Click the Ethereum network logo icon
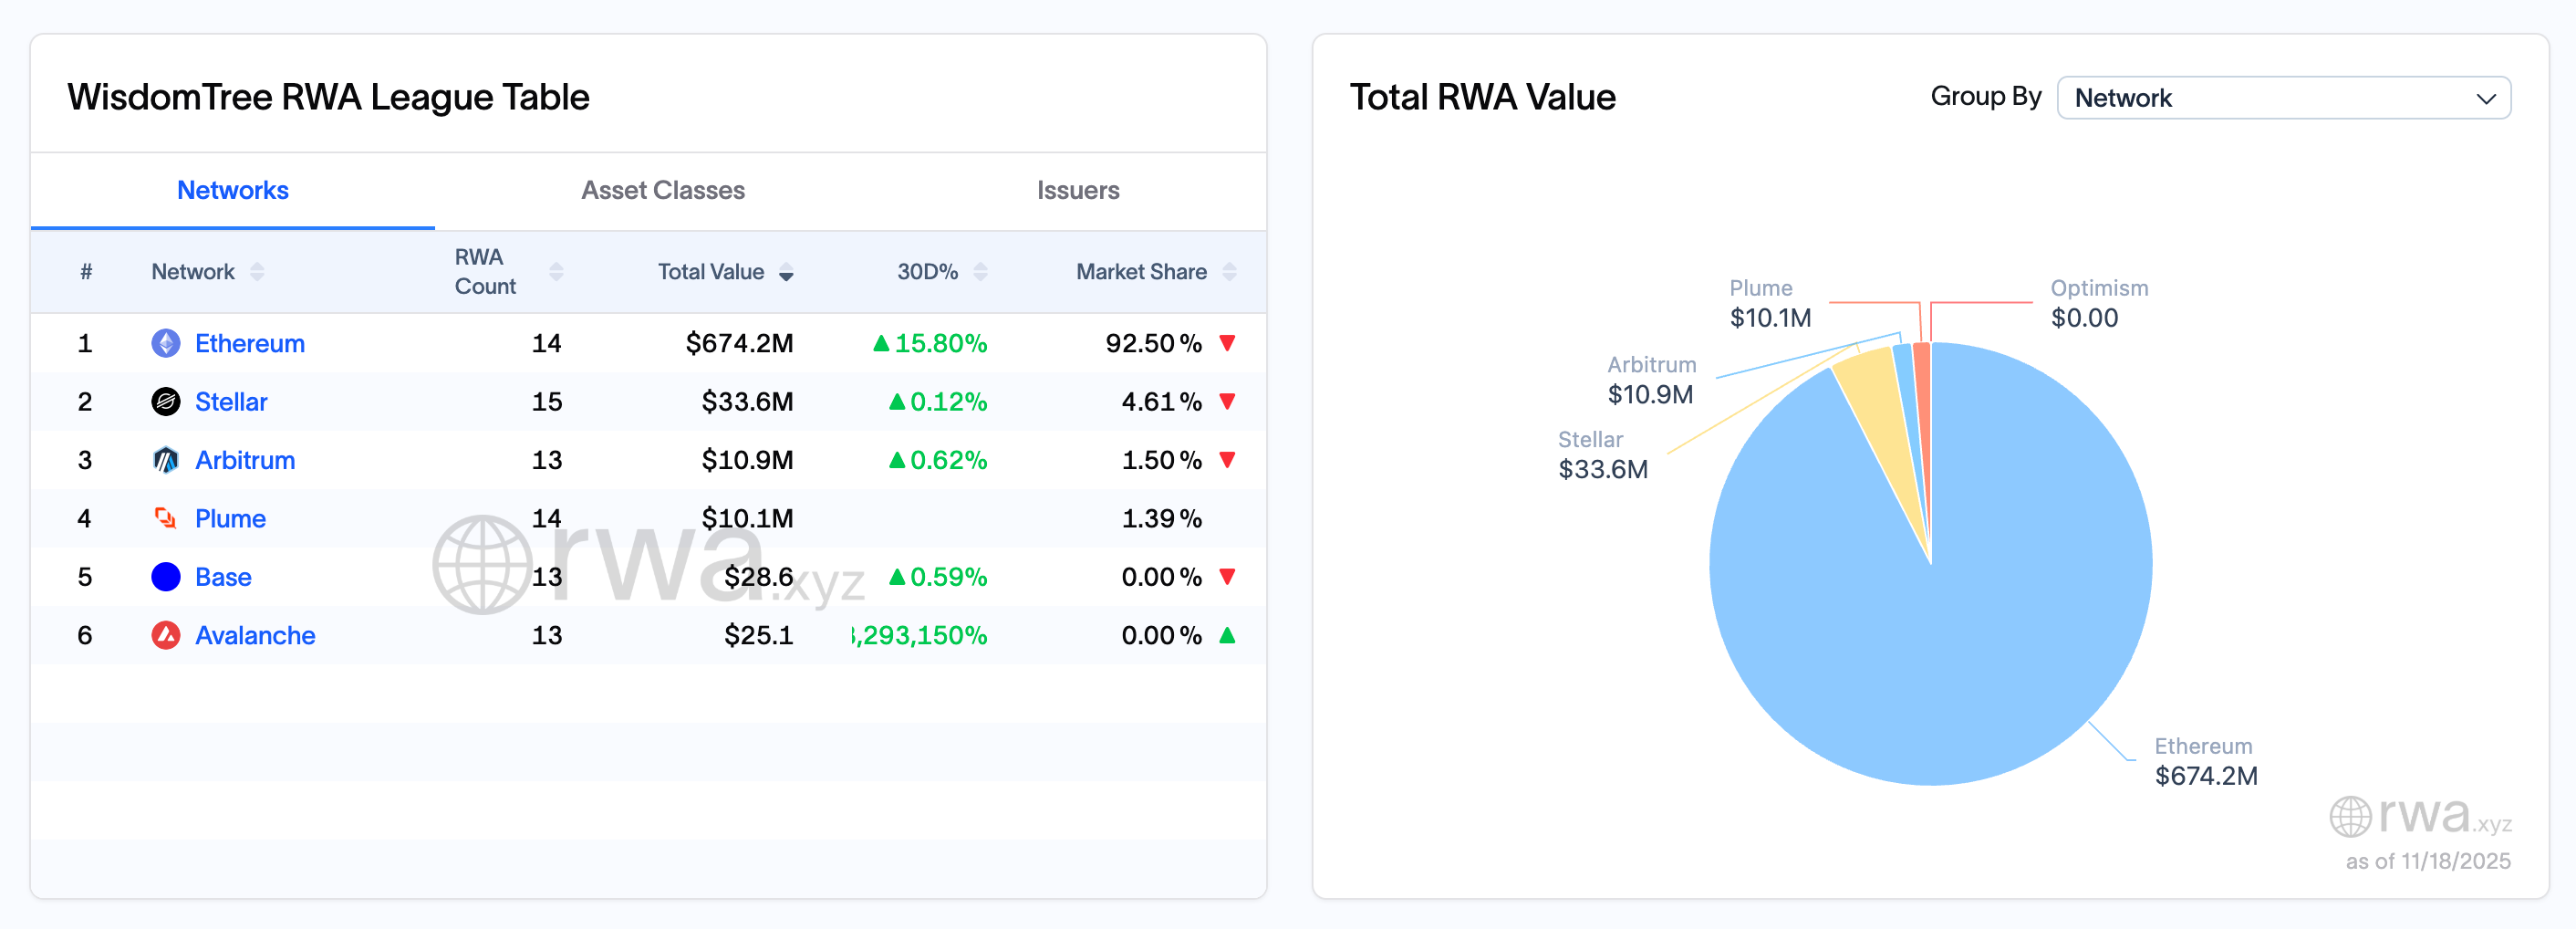 165,343
